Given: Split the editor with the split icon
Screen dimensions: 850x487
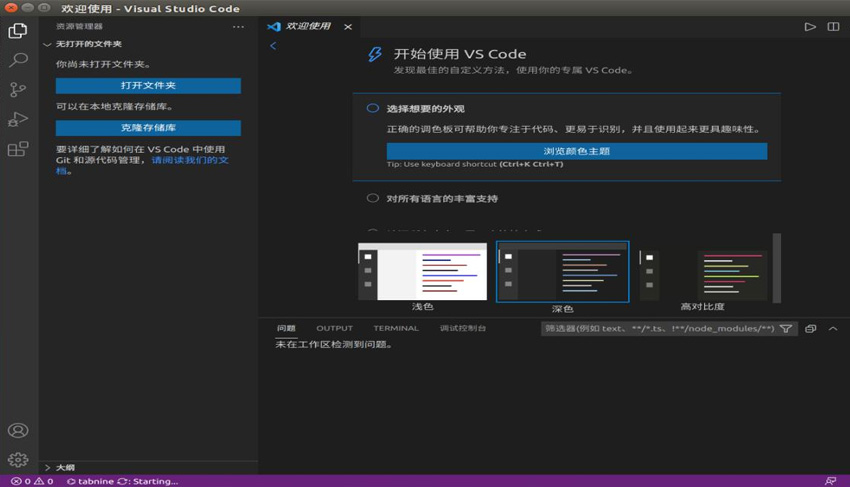Looking at the screenshot, I should point(833,27).
